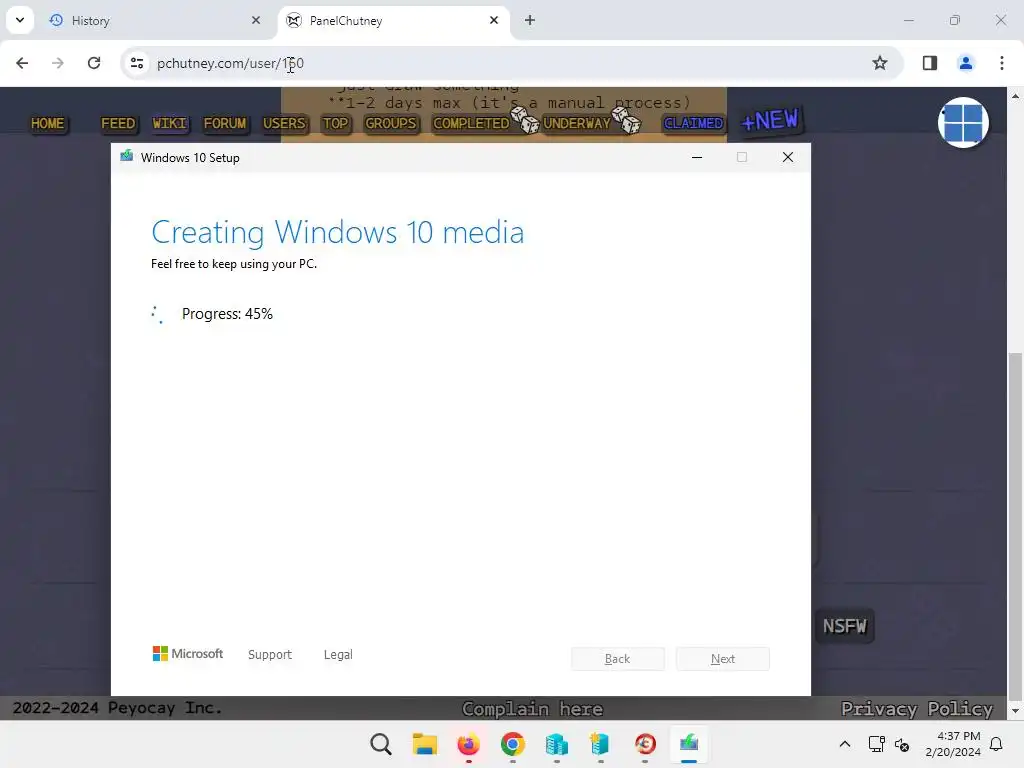The image size is (1024, 768).
Task: Click the 2022-2024 Peyocay Inc. footer text
Action: tap(118, 708)
